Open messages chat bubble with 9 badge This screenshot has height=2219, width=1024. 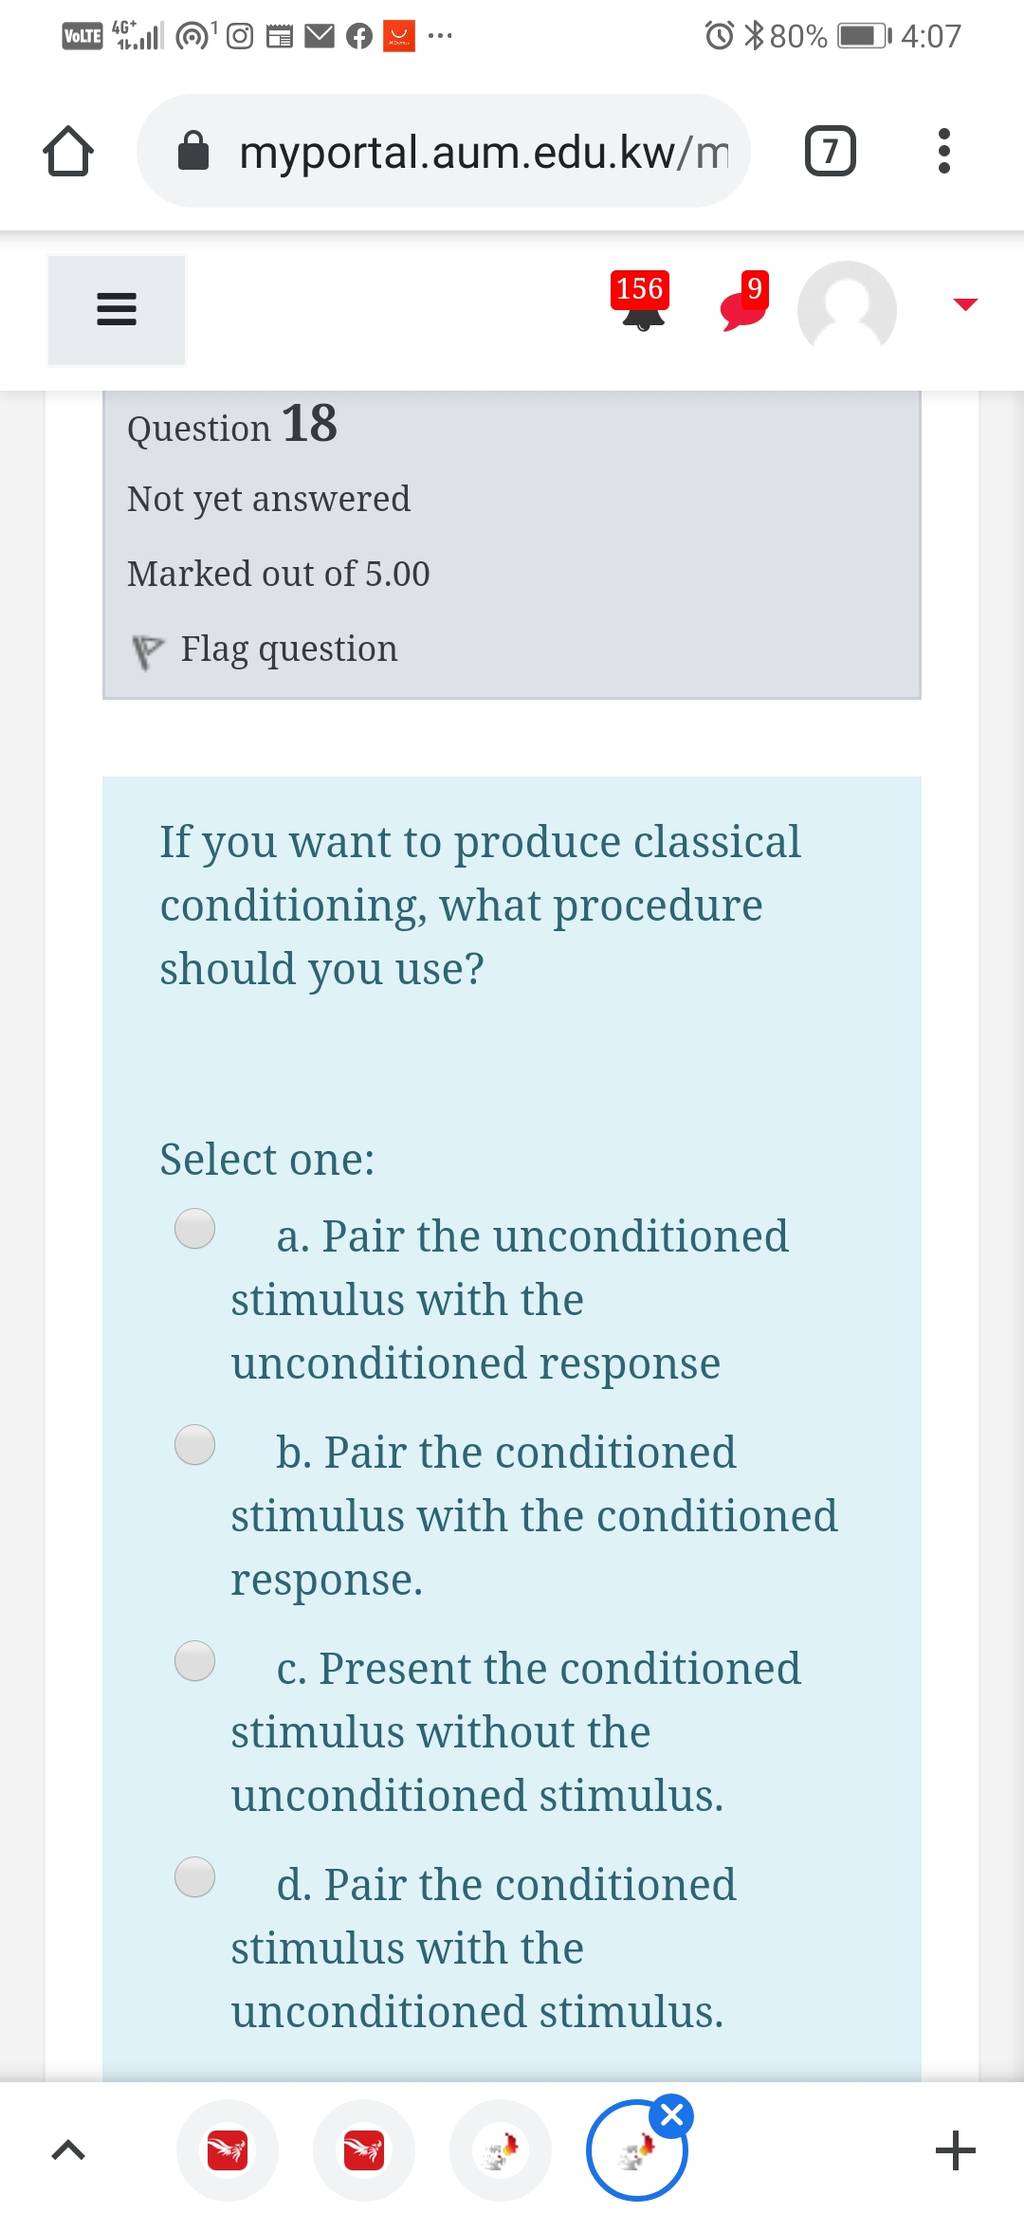coord(745,301)
